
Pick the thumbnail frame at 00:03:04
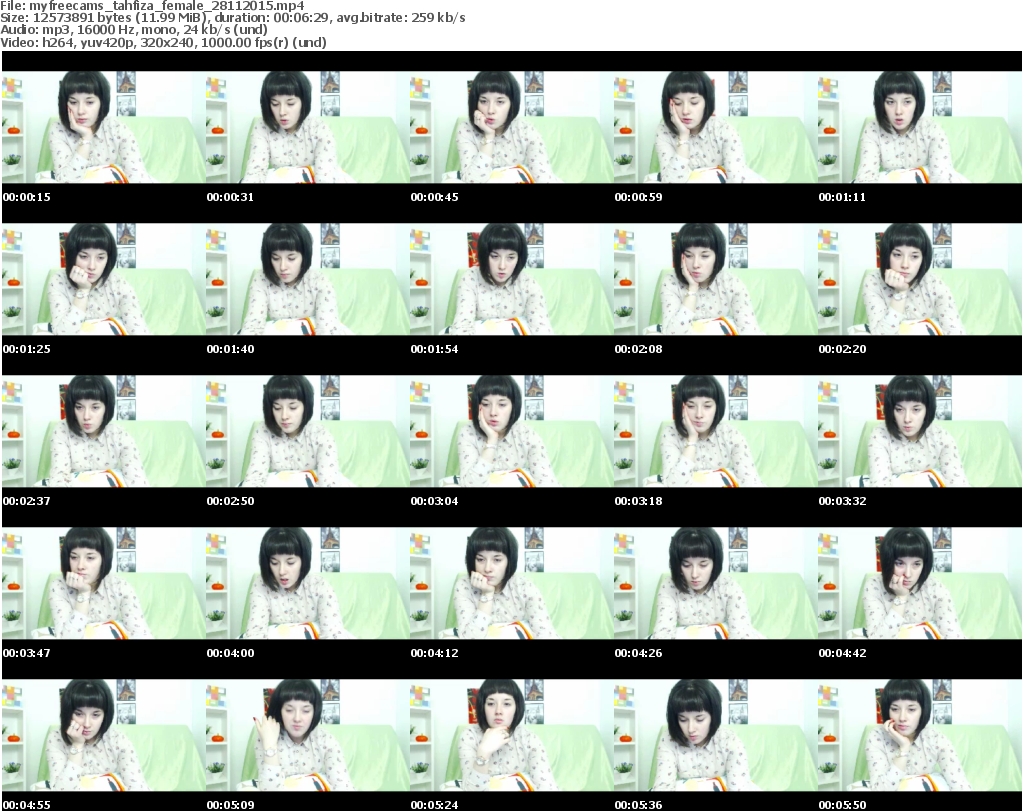pyautogui.click(x=512, y=431)
